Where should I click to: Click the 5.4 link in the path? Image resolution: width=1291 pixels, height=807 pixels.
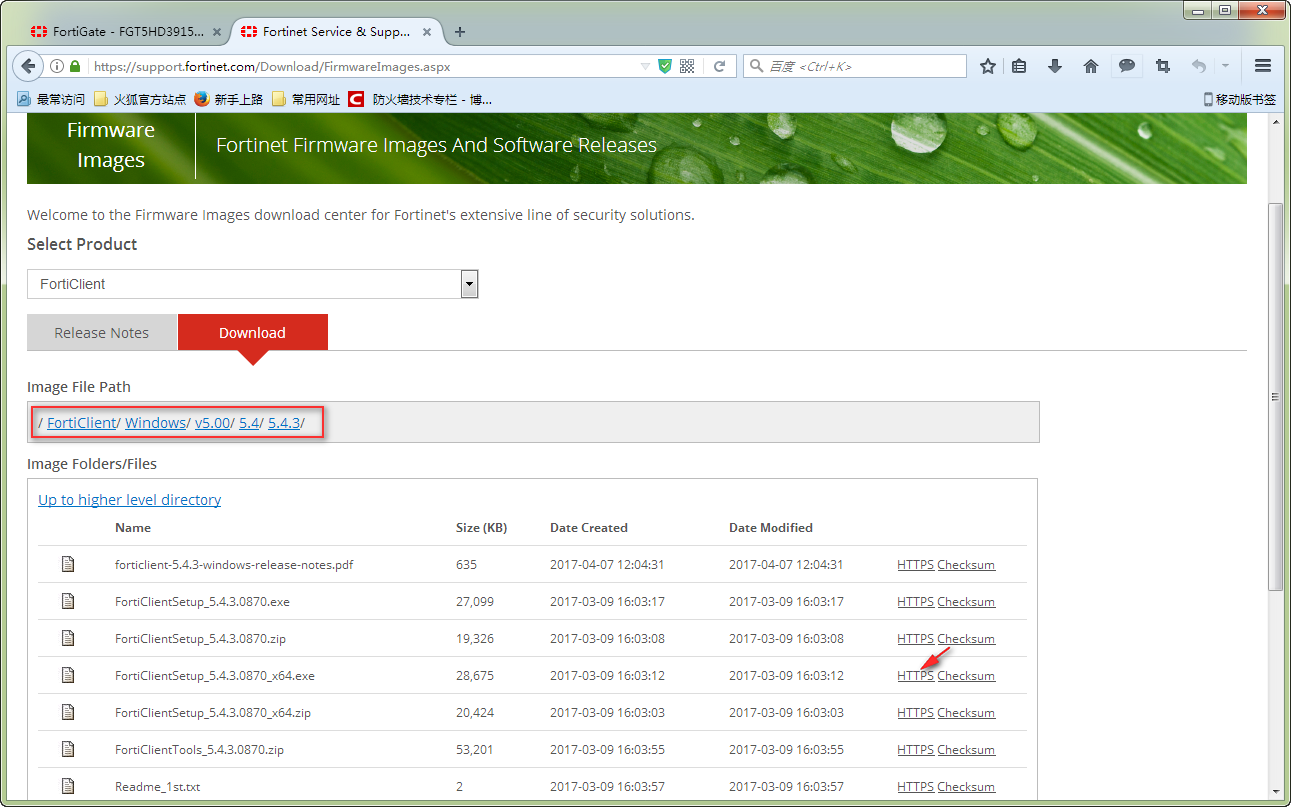tap(249, 423)
